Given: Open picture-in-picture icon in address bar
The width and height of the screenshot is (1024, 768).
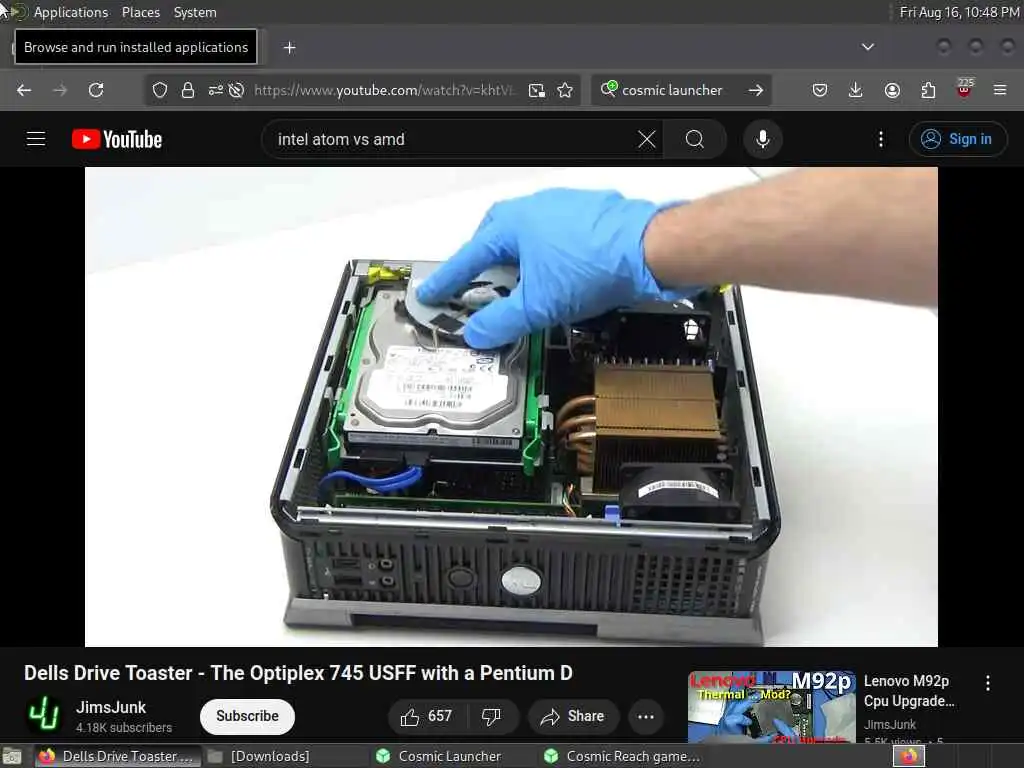Looking at the screenshot, I should pyautogui.click(x=537, y=90).
